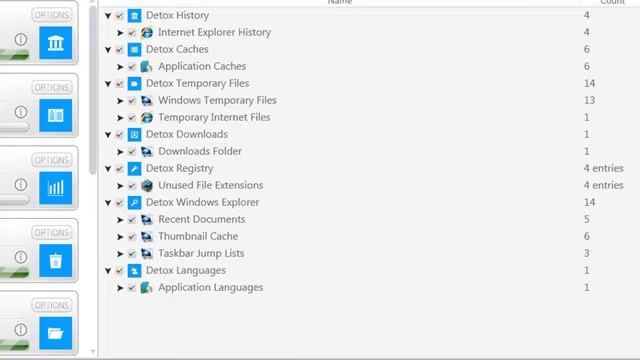
Task: Open OPTIONS above the caches tile
Action: [52, 88]
